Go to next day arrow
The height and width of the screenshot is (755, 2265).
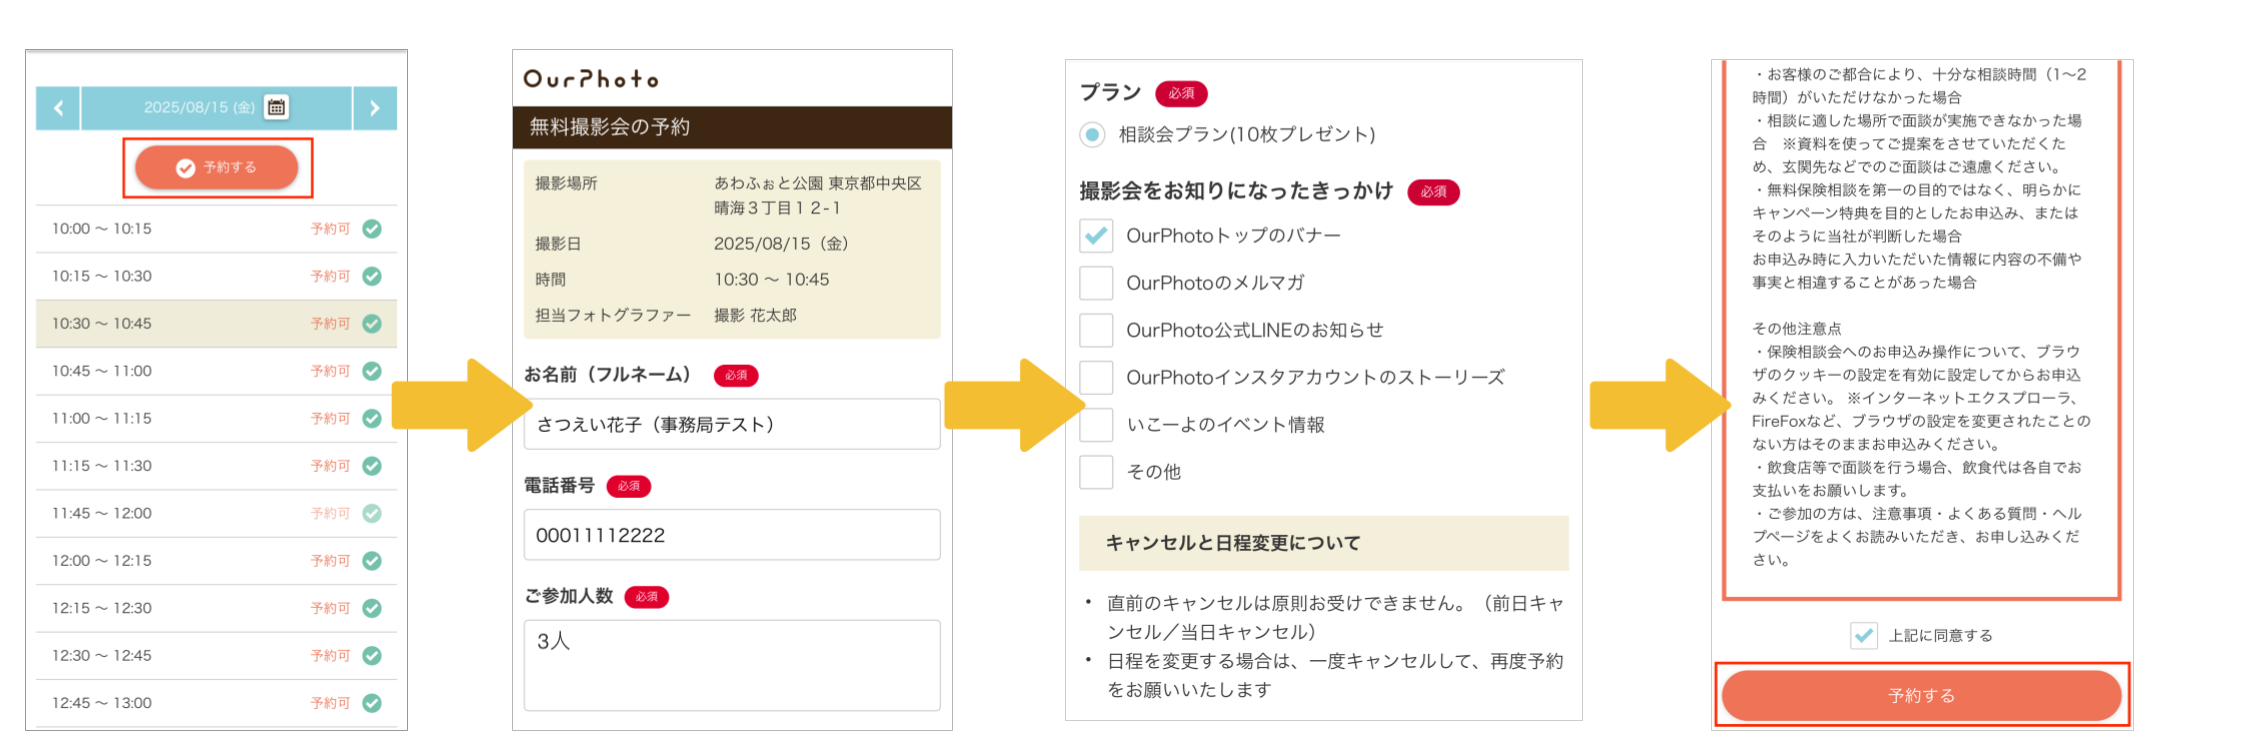coord(375,108)
